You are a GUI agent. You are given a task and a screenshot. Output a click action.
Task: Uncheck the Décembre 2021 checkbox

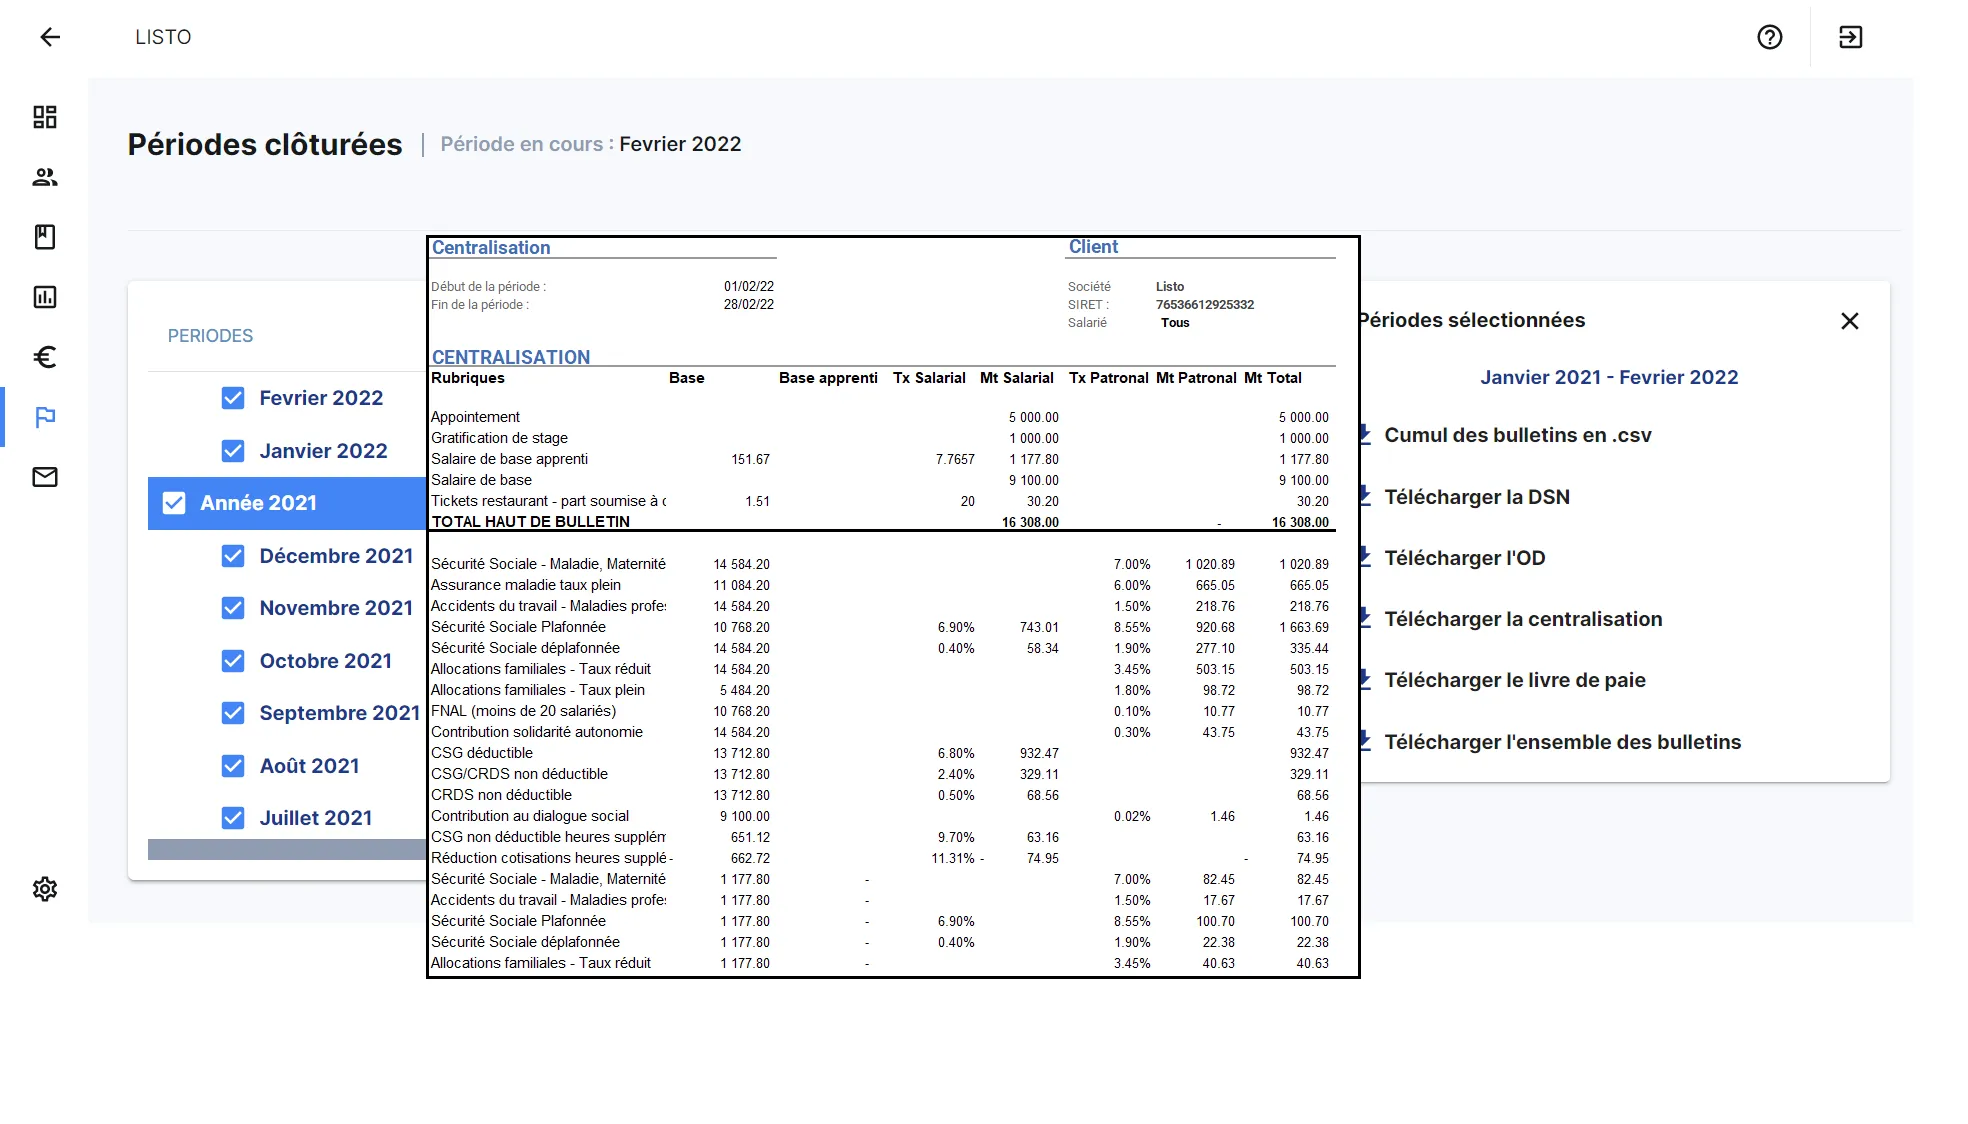[233, 556]
